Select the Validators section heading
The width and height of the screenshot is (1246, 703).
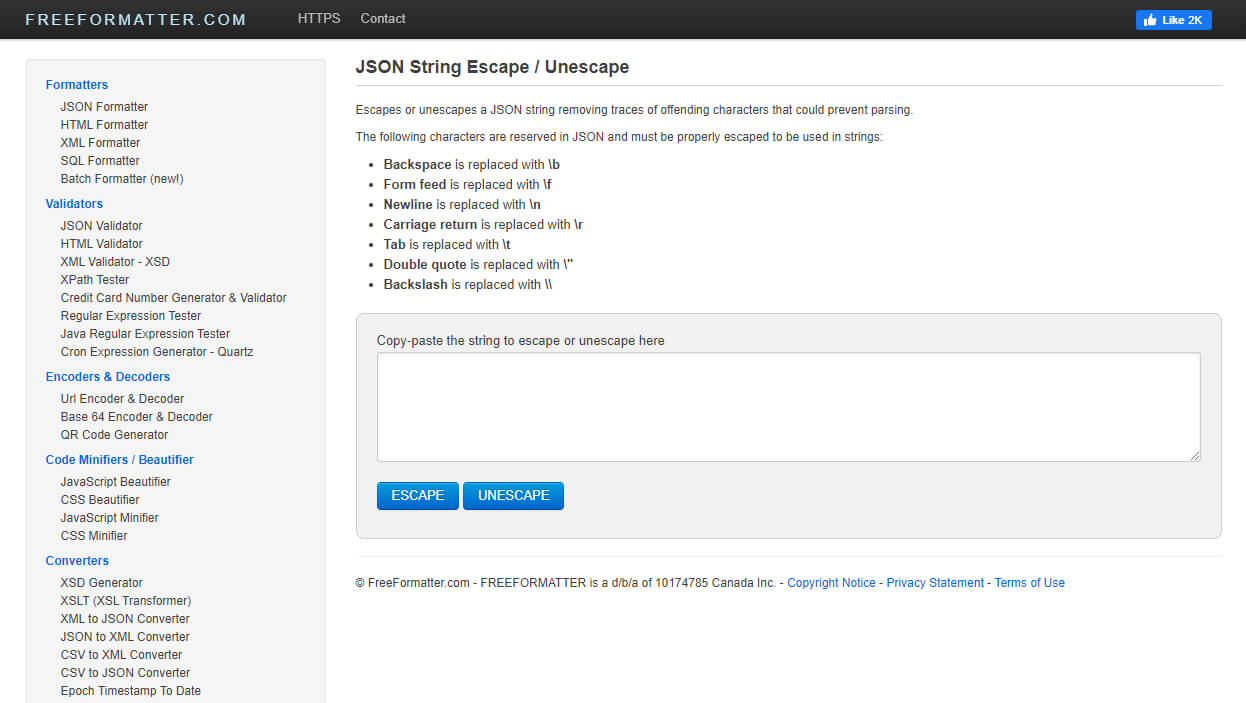[74, 204]
